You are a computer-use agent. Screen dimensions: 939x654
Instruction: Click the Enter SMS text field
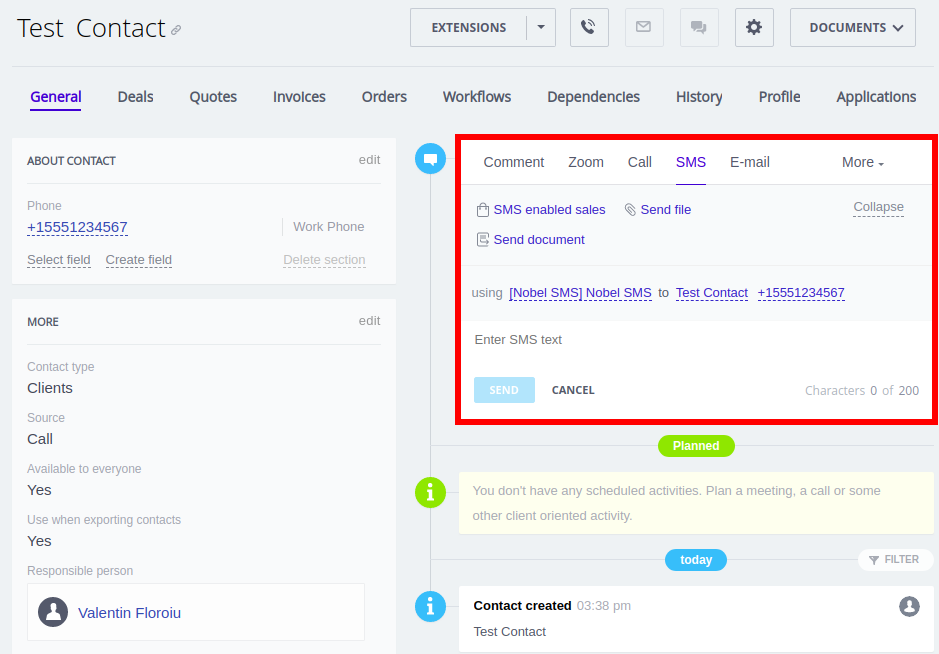pyautogui.click(x=695, y=340)
